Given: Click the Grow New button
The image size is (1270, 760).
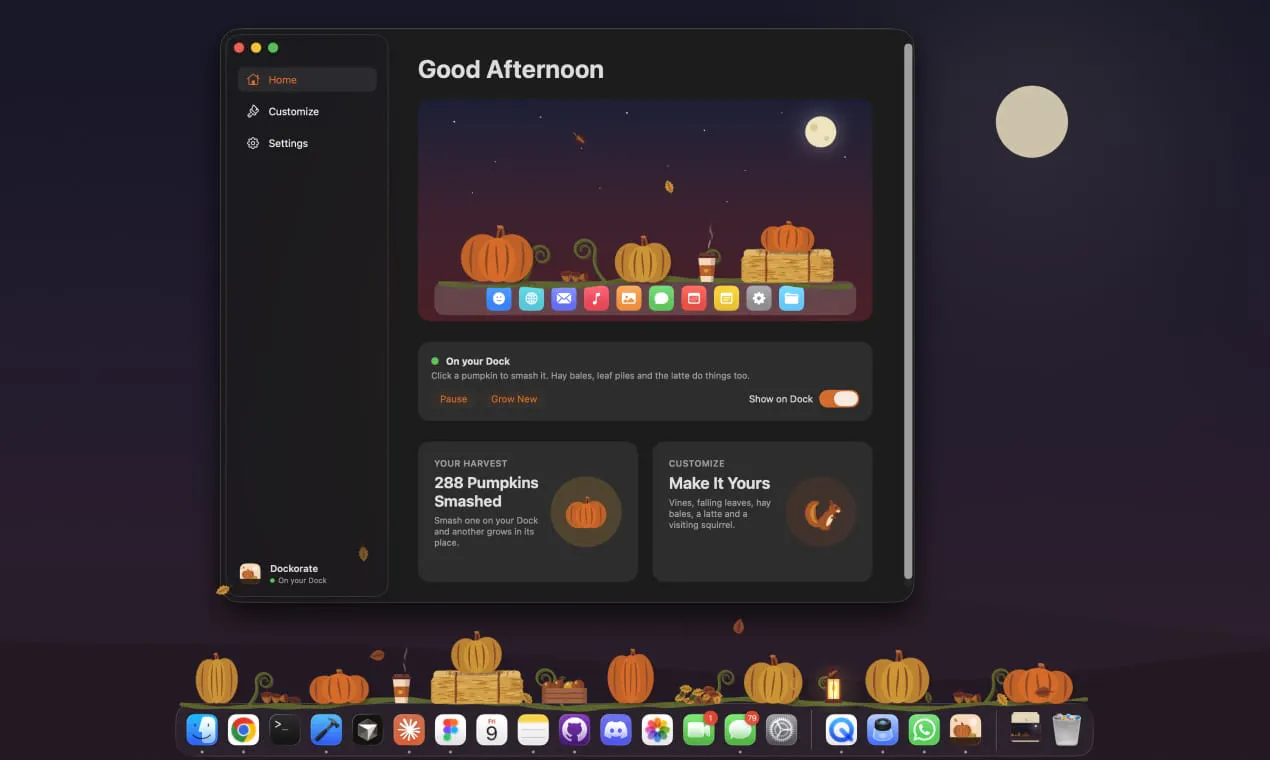Looking at the screenshot, I should tap(514, 399).
